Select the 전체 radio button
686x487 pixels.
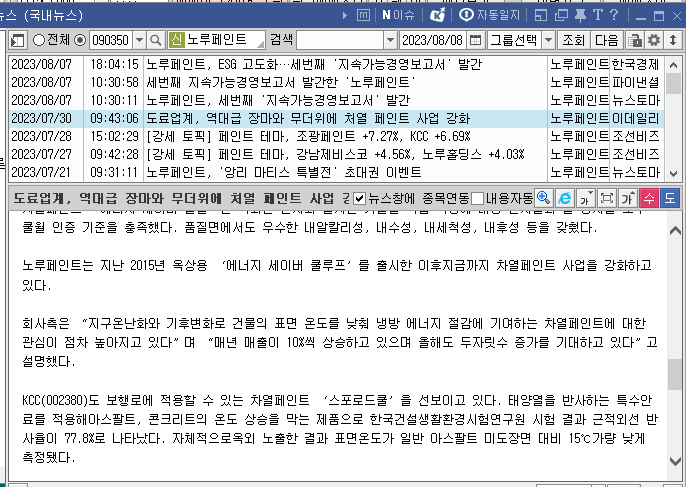tap(39, 40)
